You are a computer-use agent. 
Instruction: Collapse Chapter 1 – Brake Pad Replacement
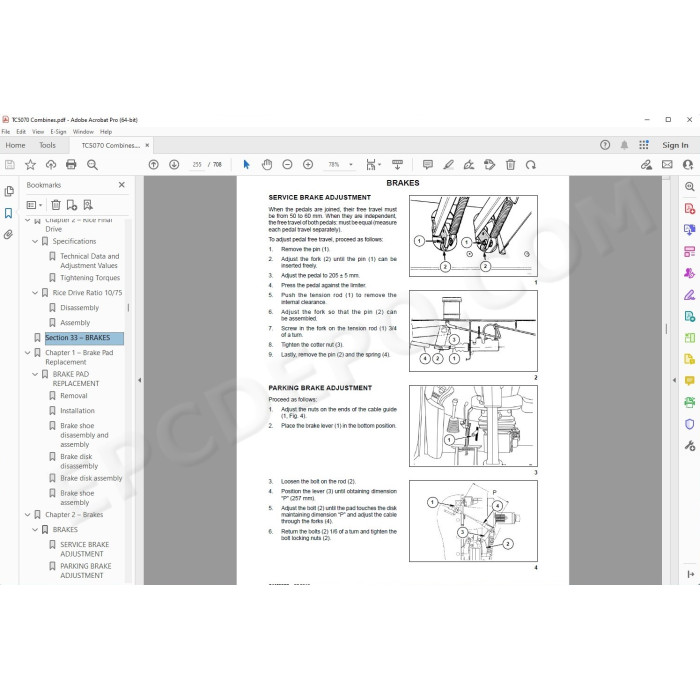pyautogui.click(x=28, y=353)
